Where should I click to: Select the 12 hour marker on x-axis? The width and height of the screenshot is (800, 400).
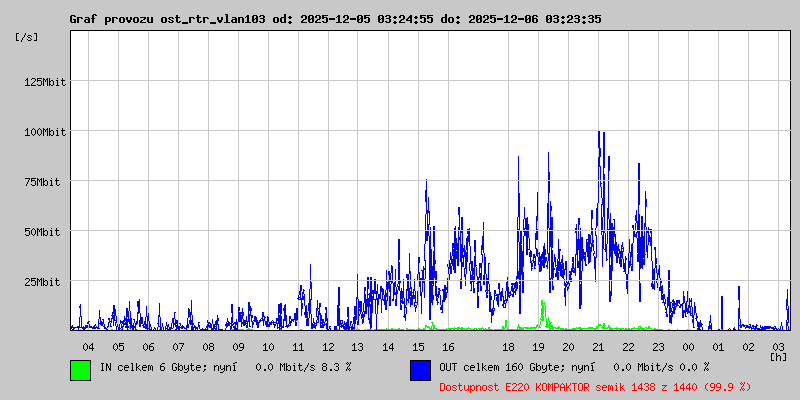[328, 346]
